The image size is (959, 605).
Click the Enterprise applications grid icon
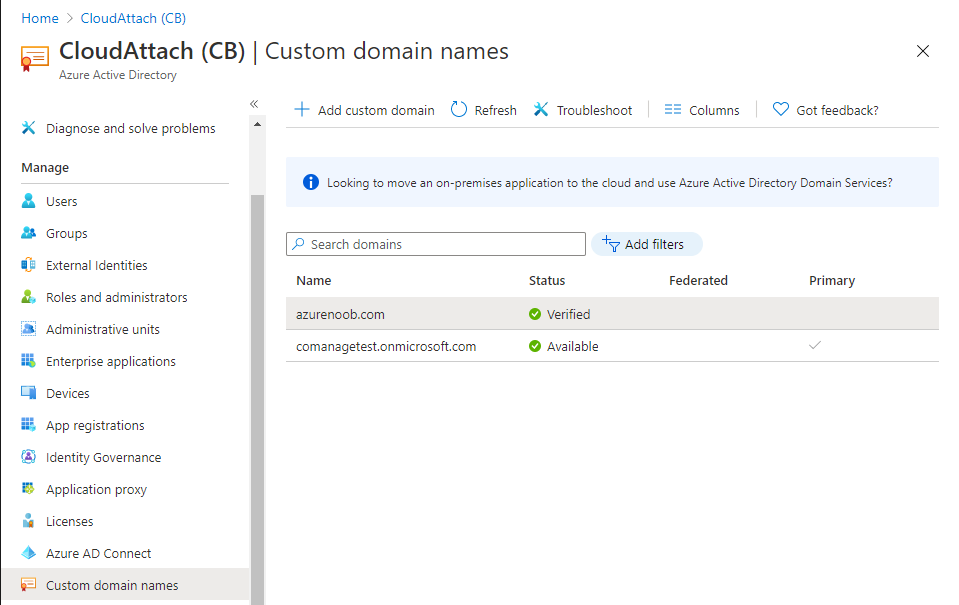coord(28,361)
